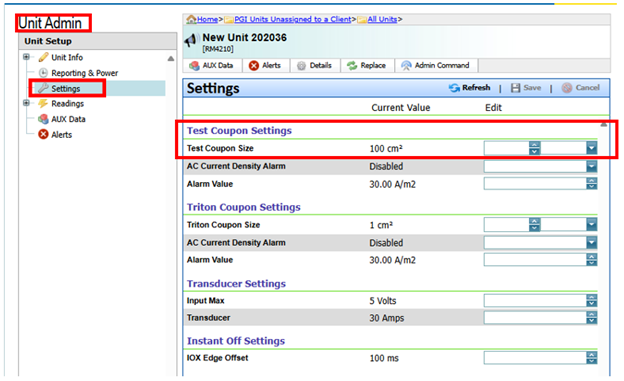Click the Instant Off Settings section heading
This screenshot has height=381, width=624.
tap(236, 341)
